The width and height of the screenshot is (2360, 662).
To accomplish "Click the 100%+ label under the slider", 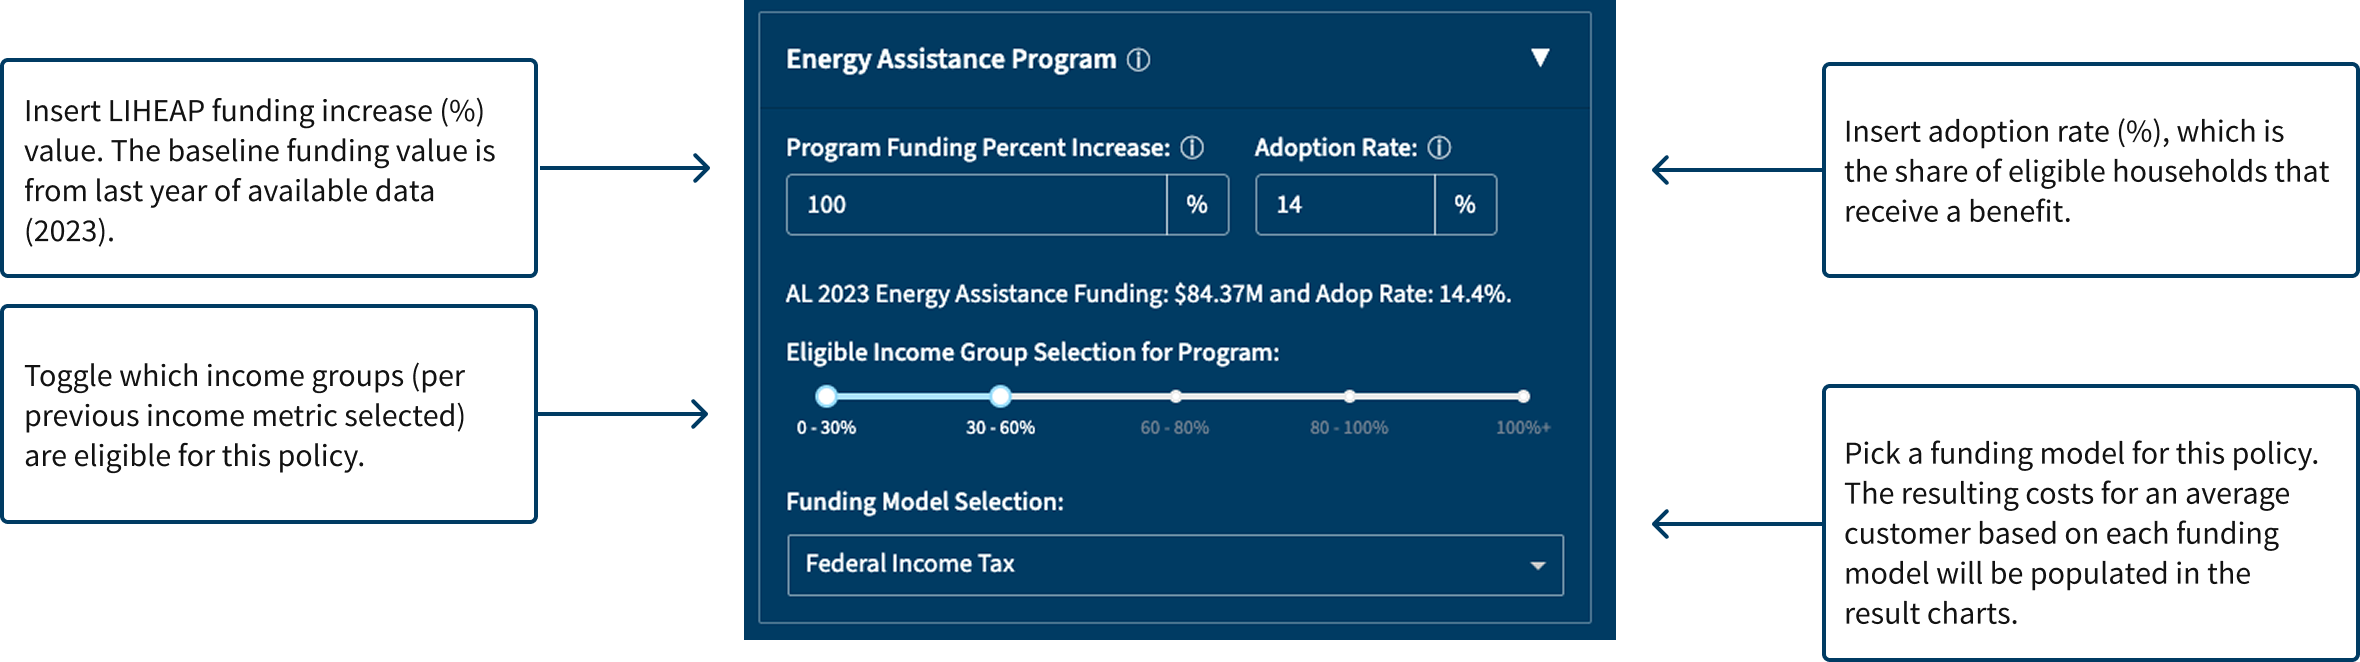I will pos(1524,428).
